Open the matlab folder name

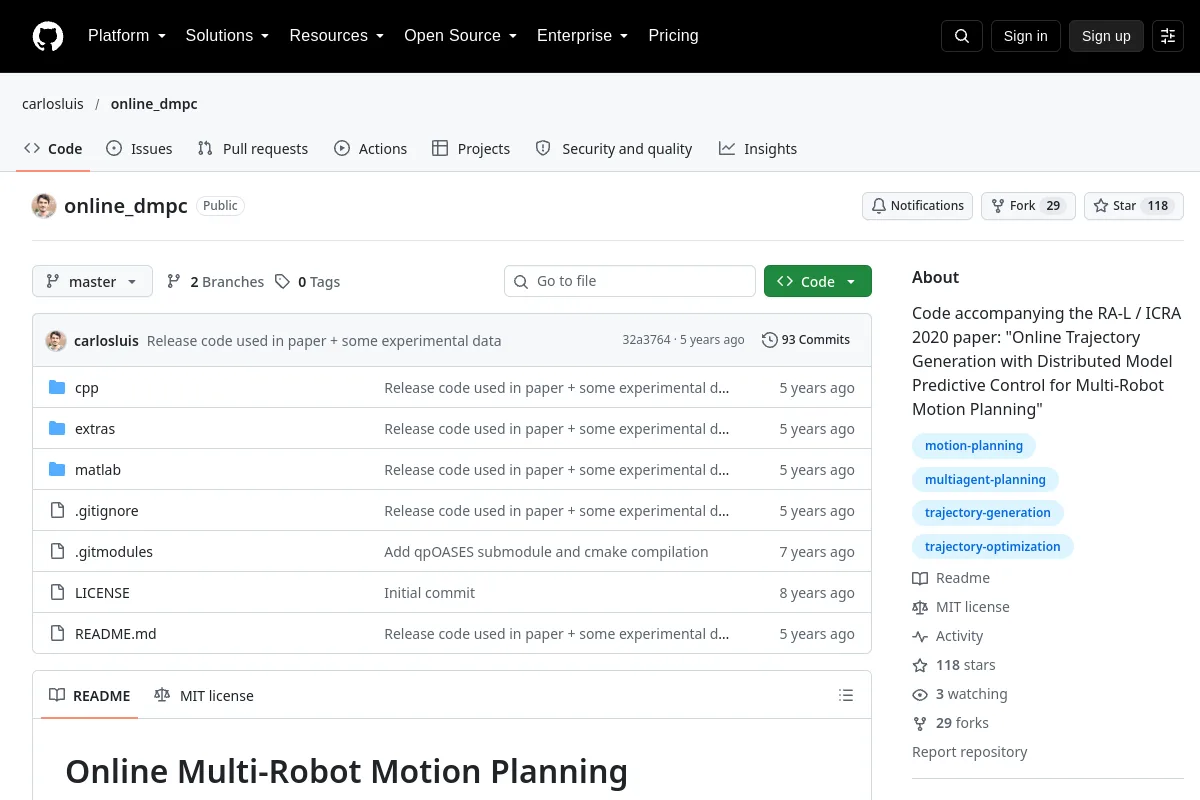click(98, 470)
